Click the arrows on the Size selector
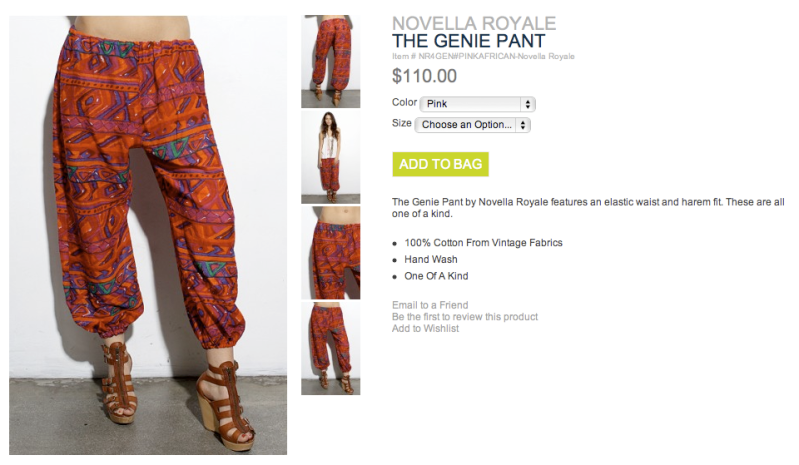 522,125
